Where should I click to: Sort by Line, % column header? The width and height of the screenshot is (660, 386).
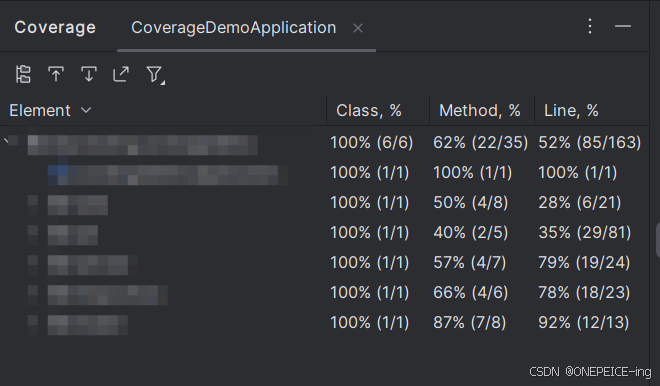(x=571, y=111)
